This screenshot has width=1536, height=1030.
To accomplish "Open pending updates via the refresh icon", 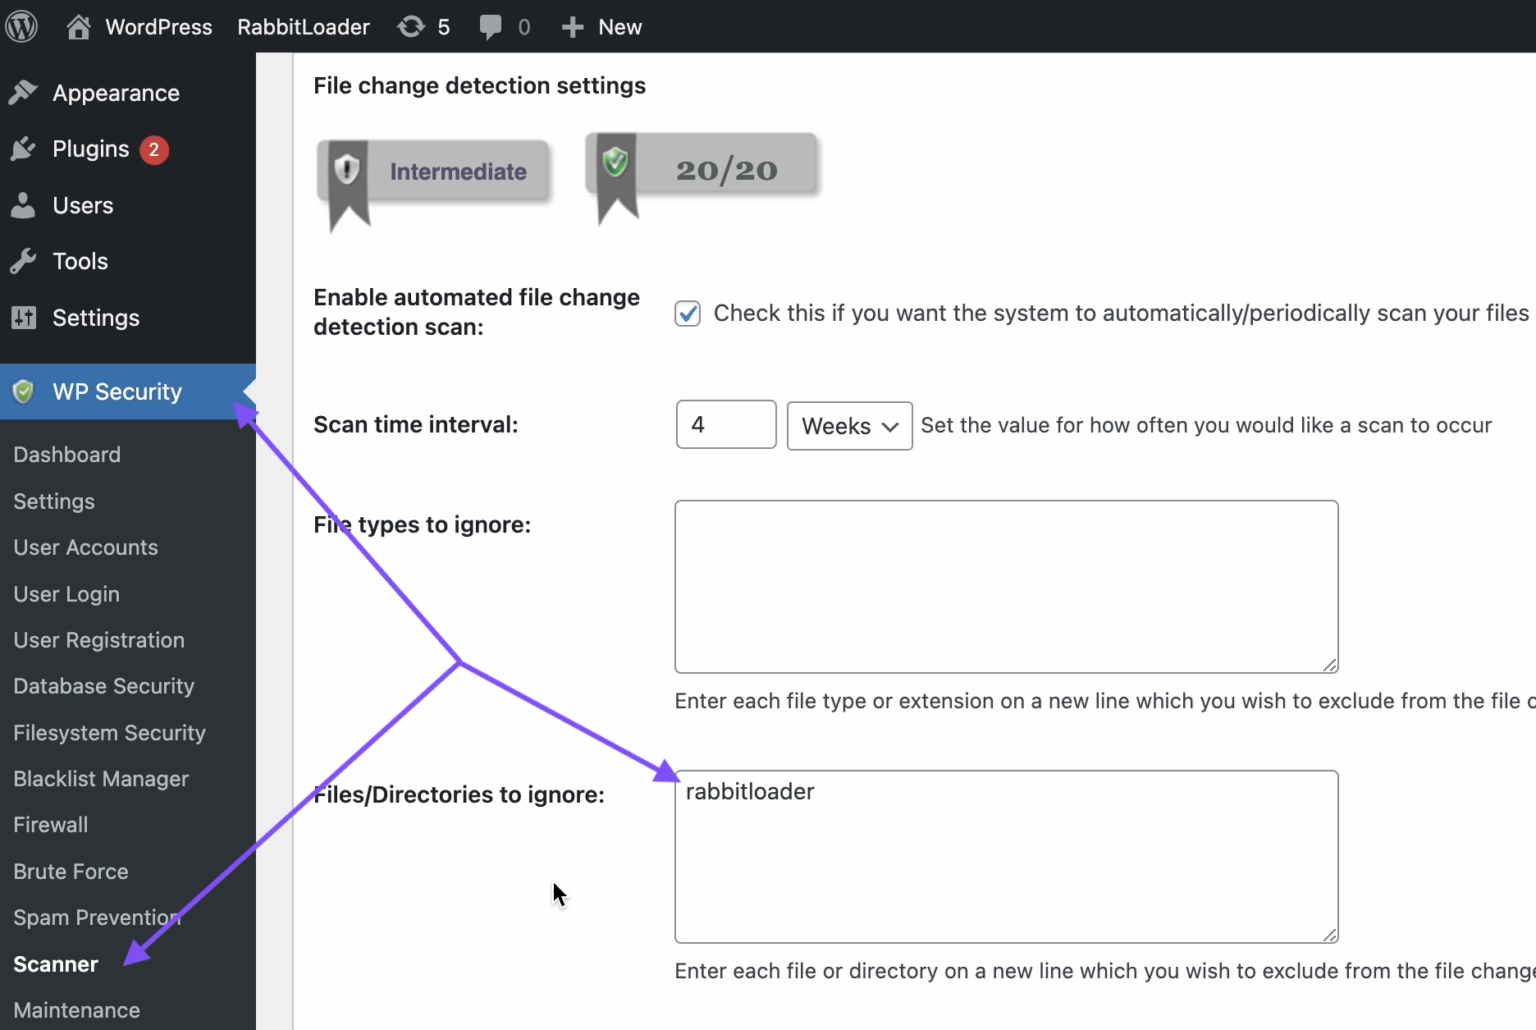I will coord(410,26).
